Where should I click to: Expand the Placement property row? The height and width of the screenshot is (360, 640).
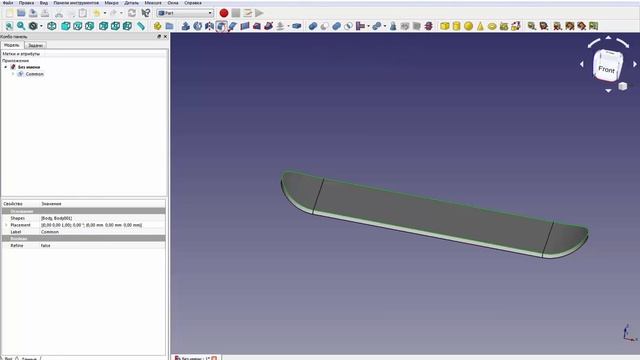point(6,225)
